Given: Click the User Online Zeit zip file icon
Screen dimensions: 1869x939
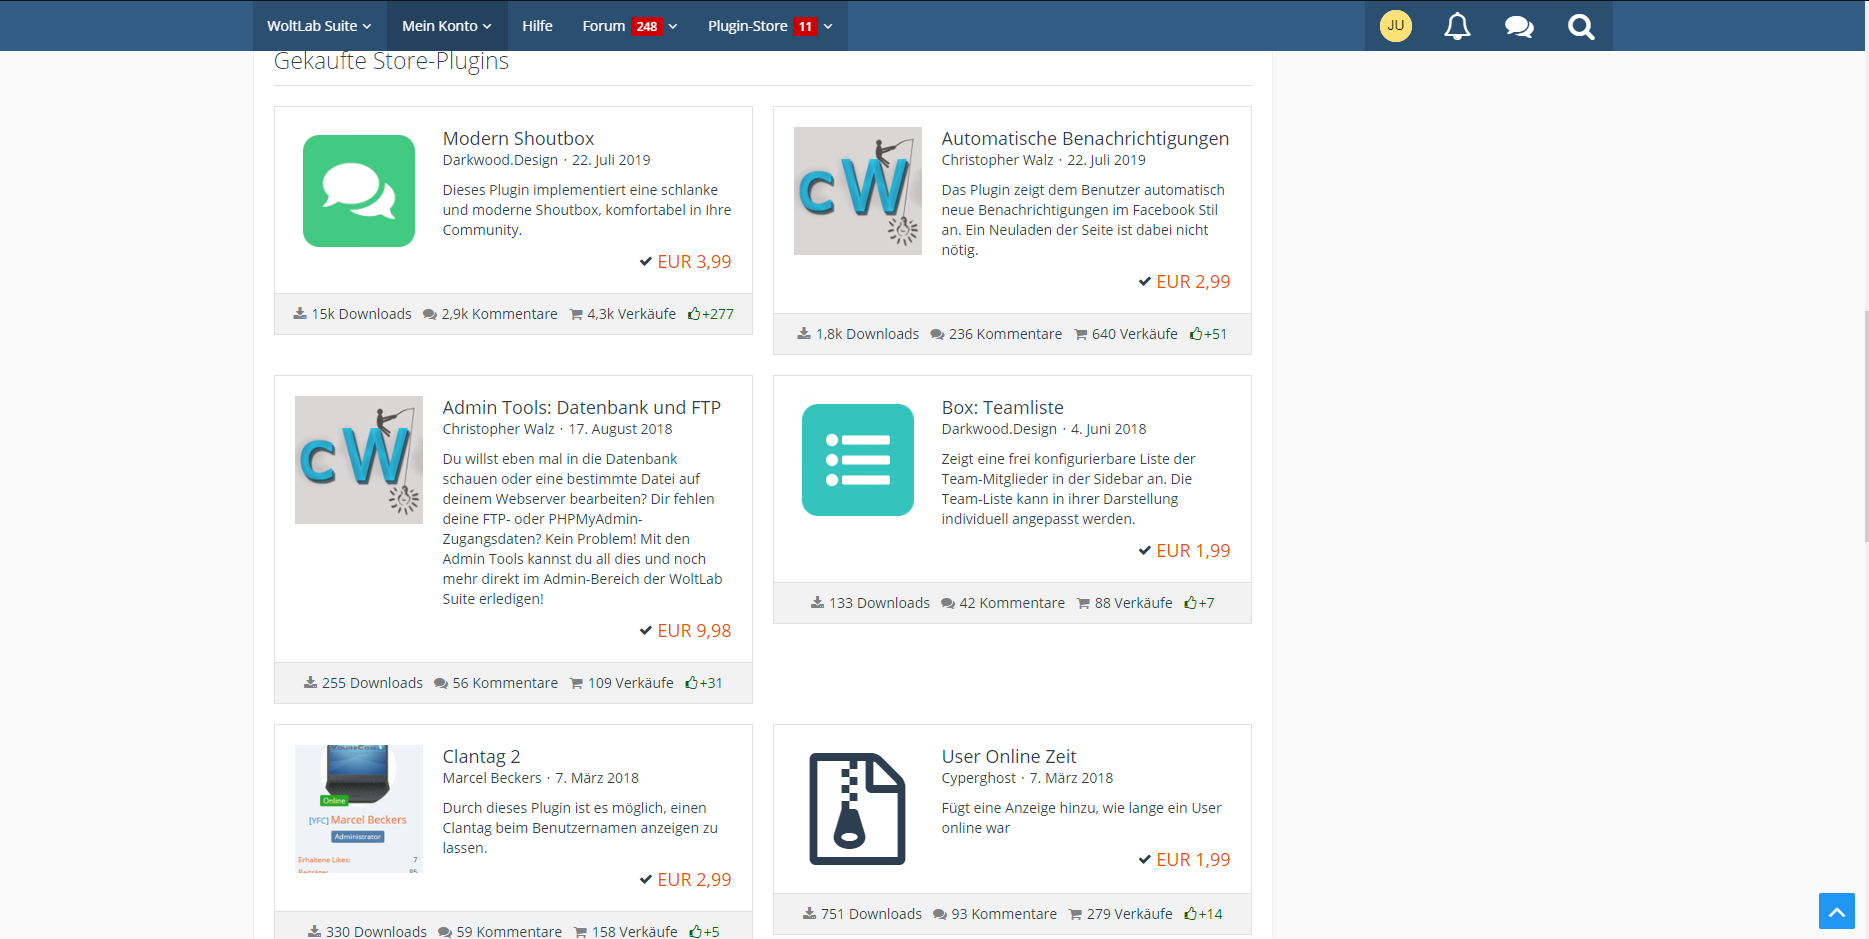Looking at the screenshot, I should tap(857, 809).
